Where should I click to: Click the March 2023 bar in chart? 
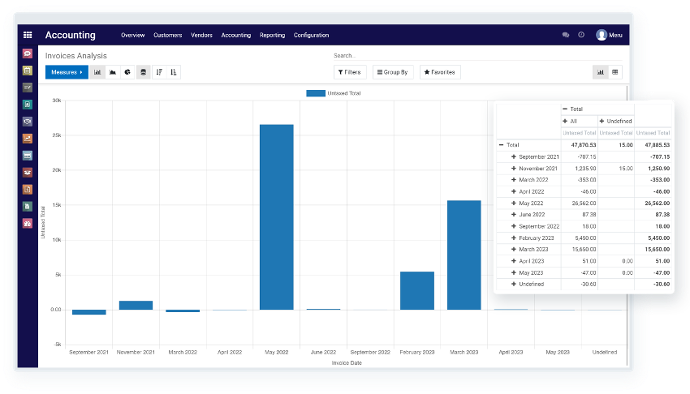[x=464, y=255]
